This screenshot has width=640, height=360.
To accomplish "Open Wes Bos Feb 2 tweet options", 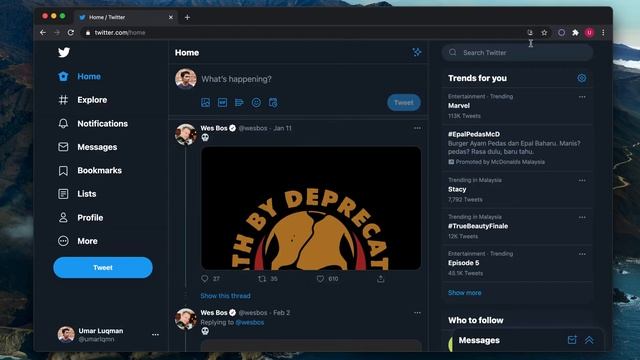I will tap(417, 313).
